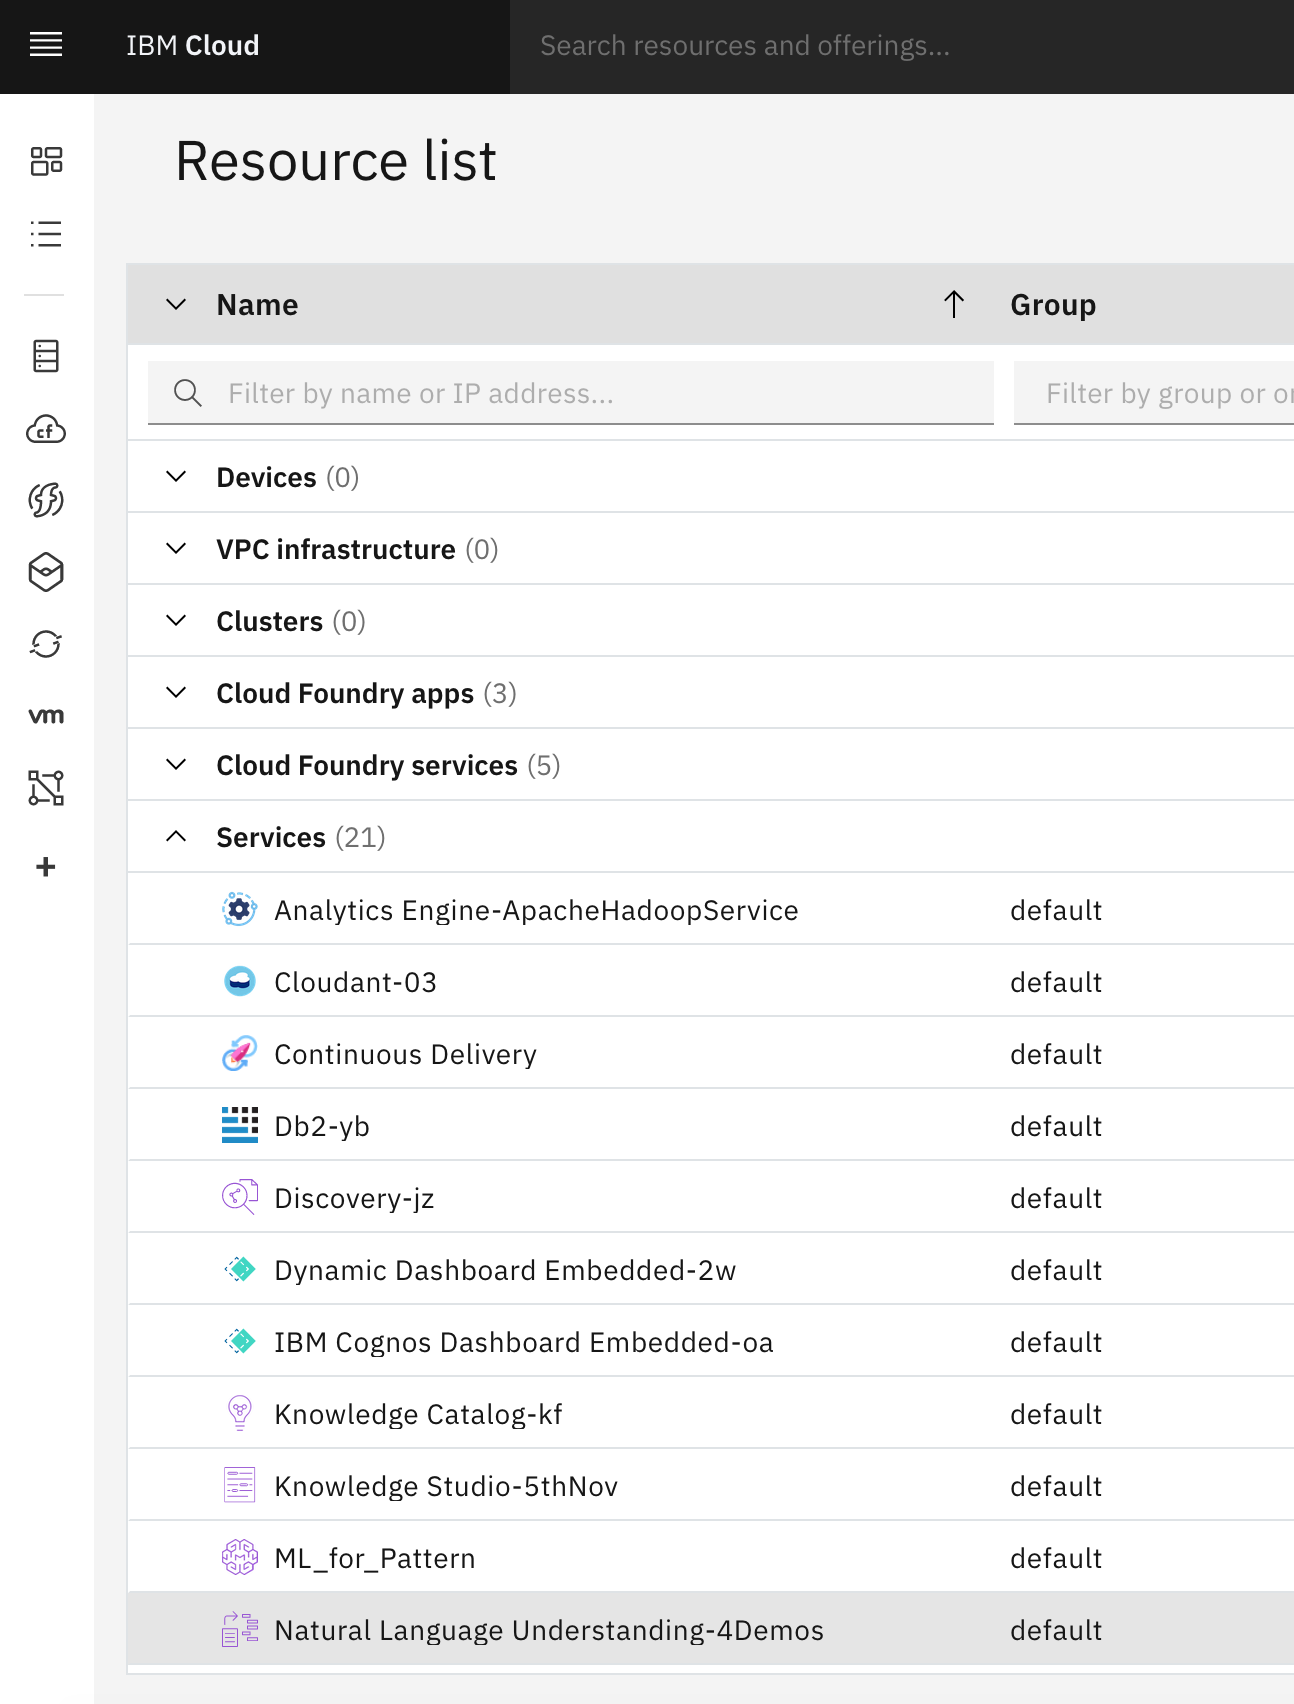1294x1704 pixels.
Task: Open the Db2-yb resource
Action: tap(322, 1126)
